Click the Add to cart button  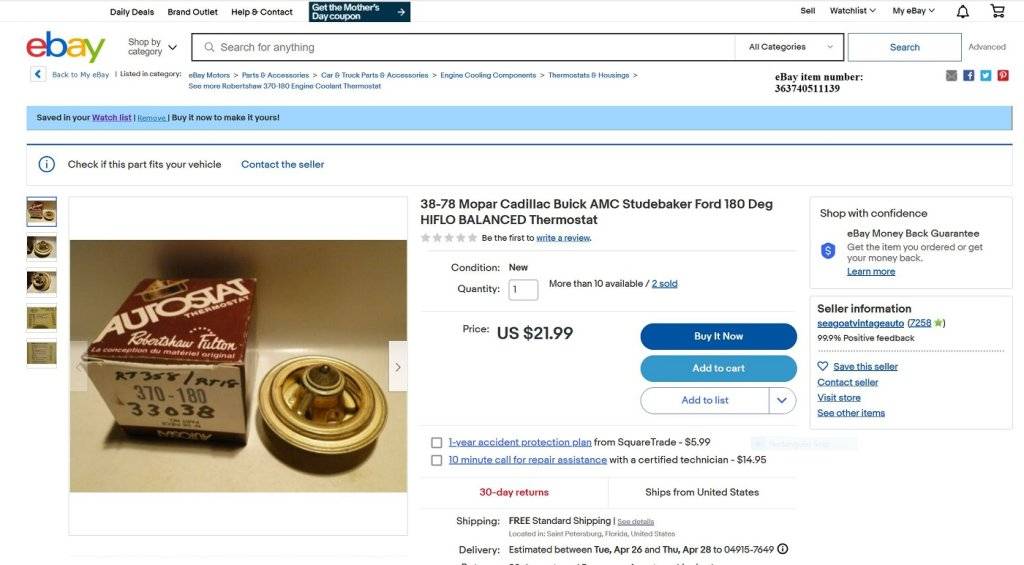coord(718,368)
